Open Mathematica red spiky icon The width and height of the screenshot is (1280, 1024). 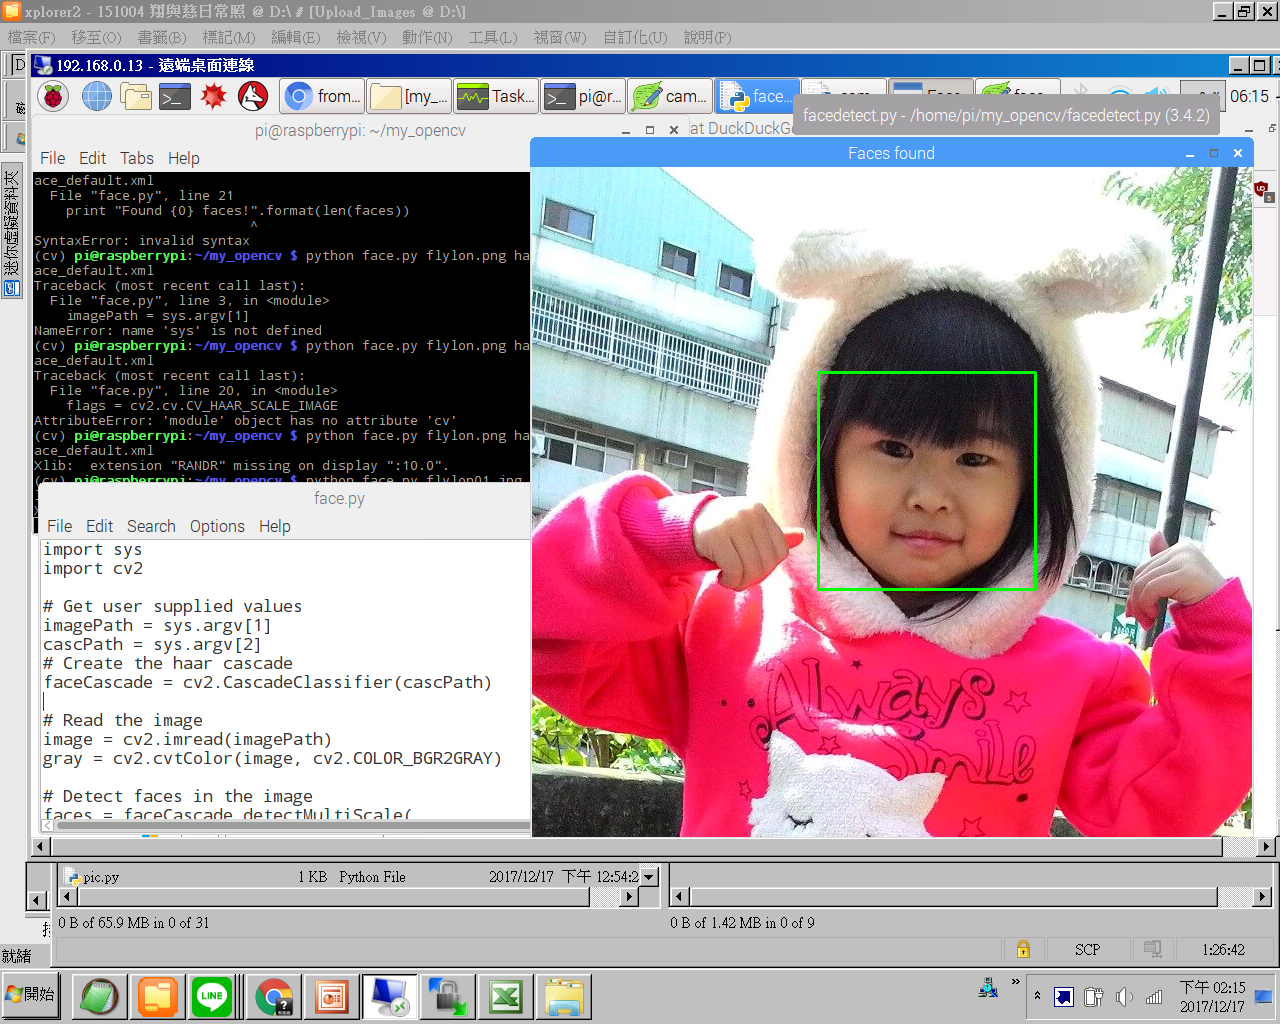pos(214,97)
